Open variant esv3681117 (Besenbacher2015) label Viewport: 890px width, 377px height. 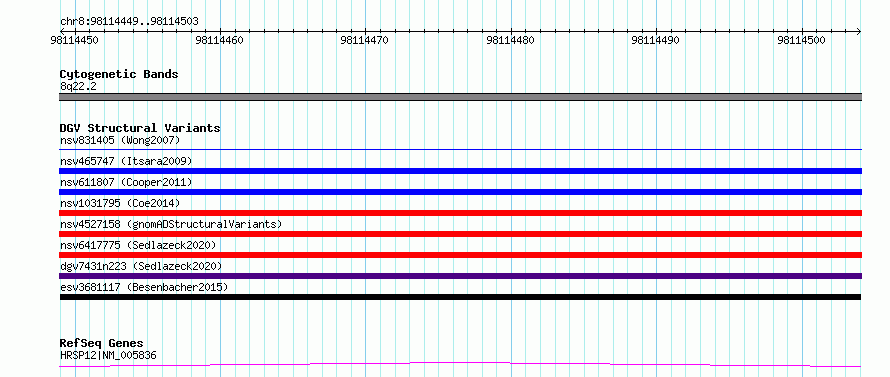click(x=144, y=287)
